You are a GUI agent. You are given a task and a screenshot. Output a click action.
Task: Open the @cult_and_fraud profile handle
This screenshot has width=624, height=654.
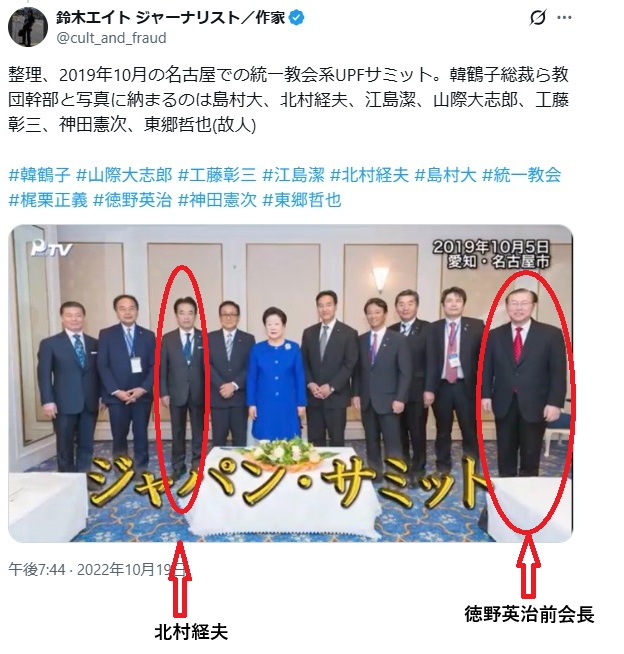111,38
